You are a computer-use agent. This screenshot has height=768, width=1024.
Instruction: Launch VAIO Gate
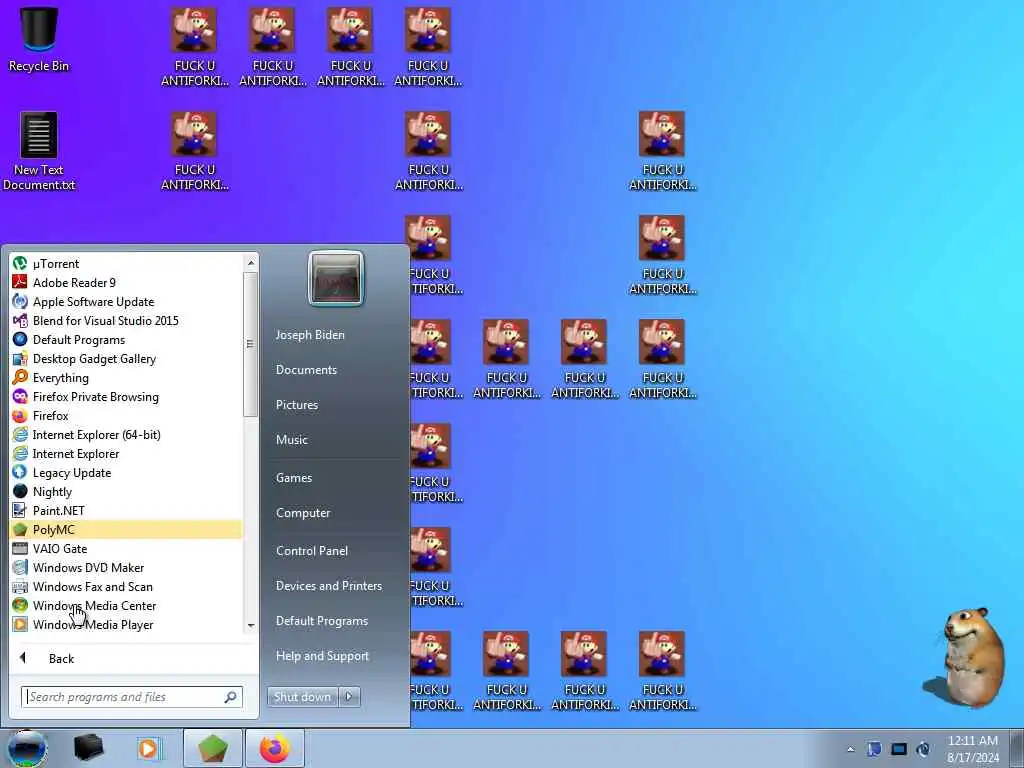click(126, 549)
